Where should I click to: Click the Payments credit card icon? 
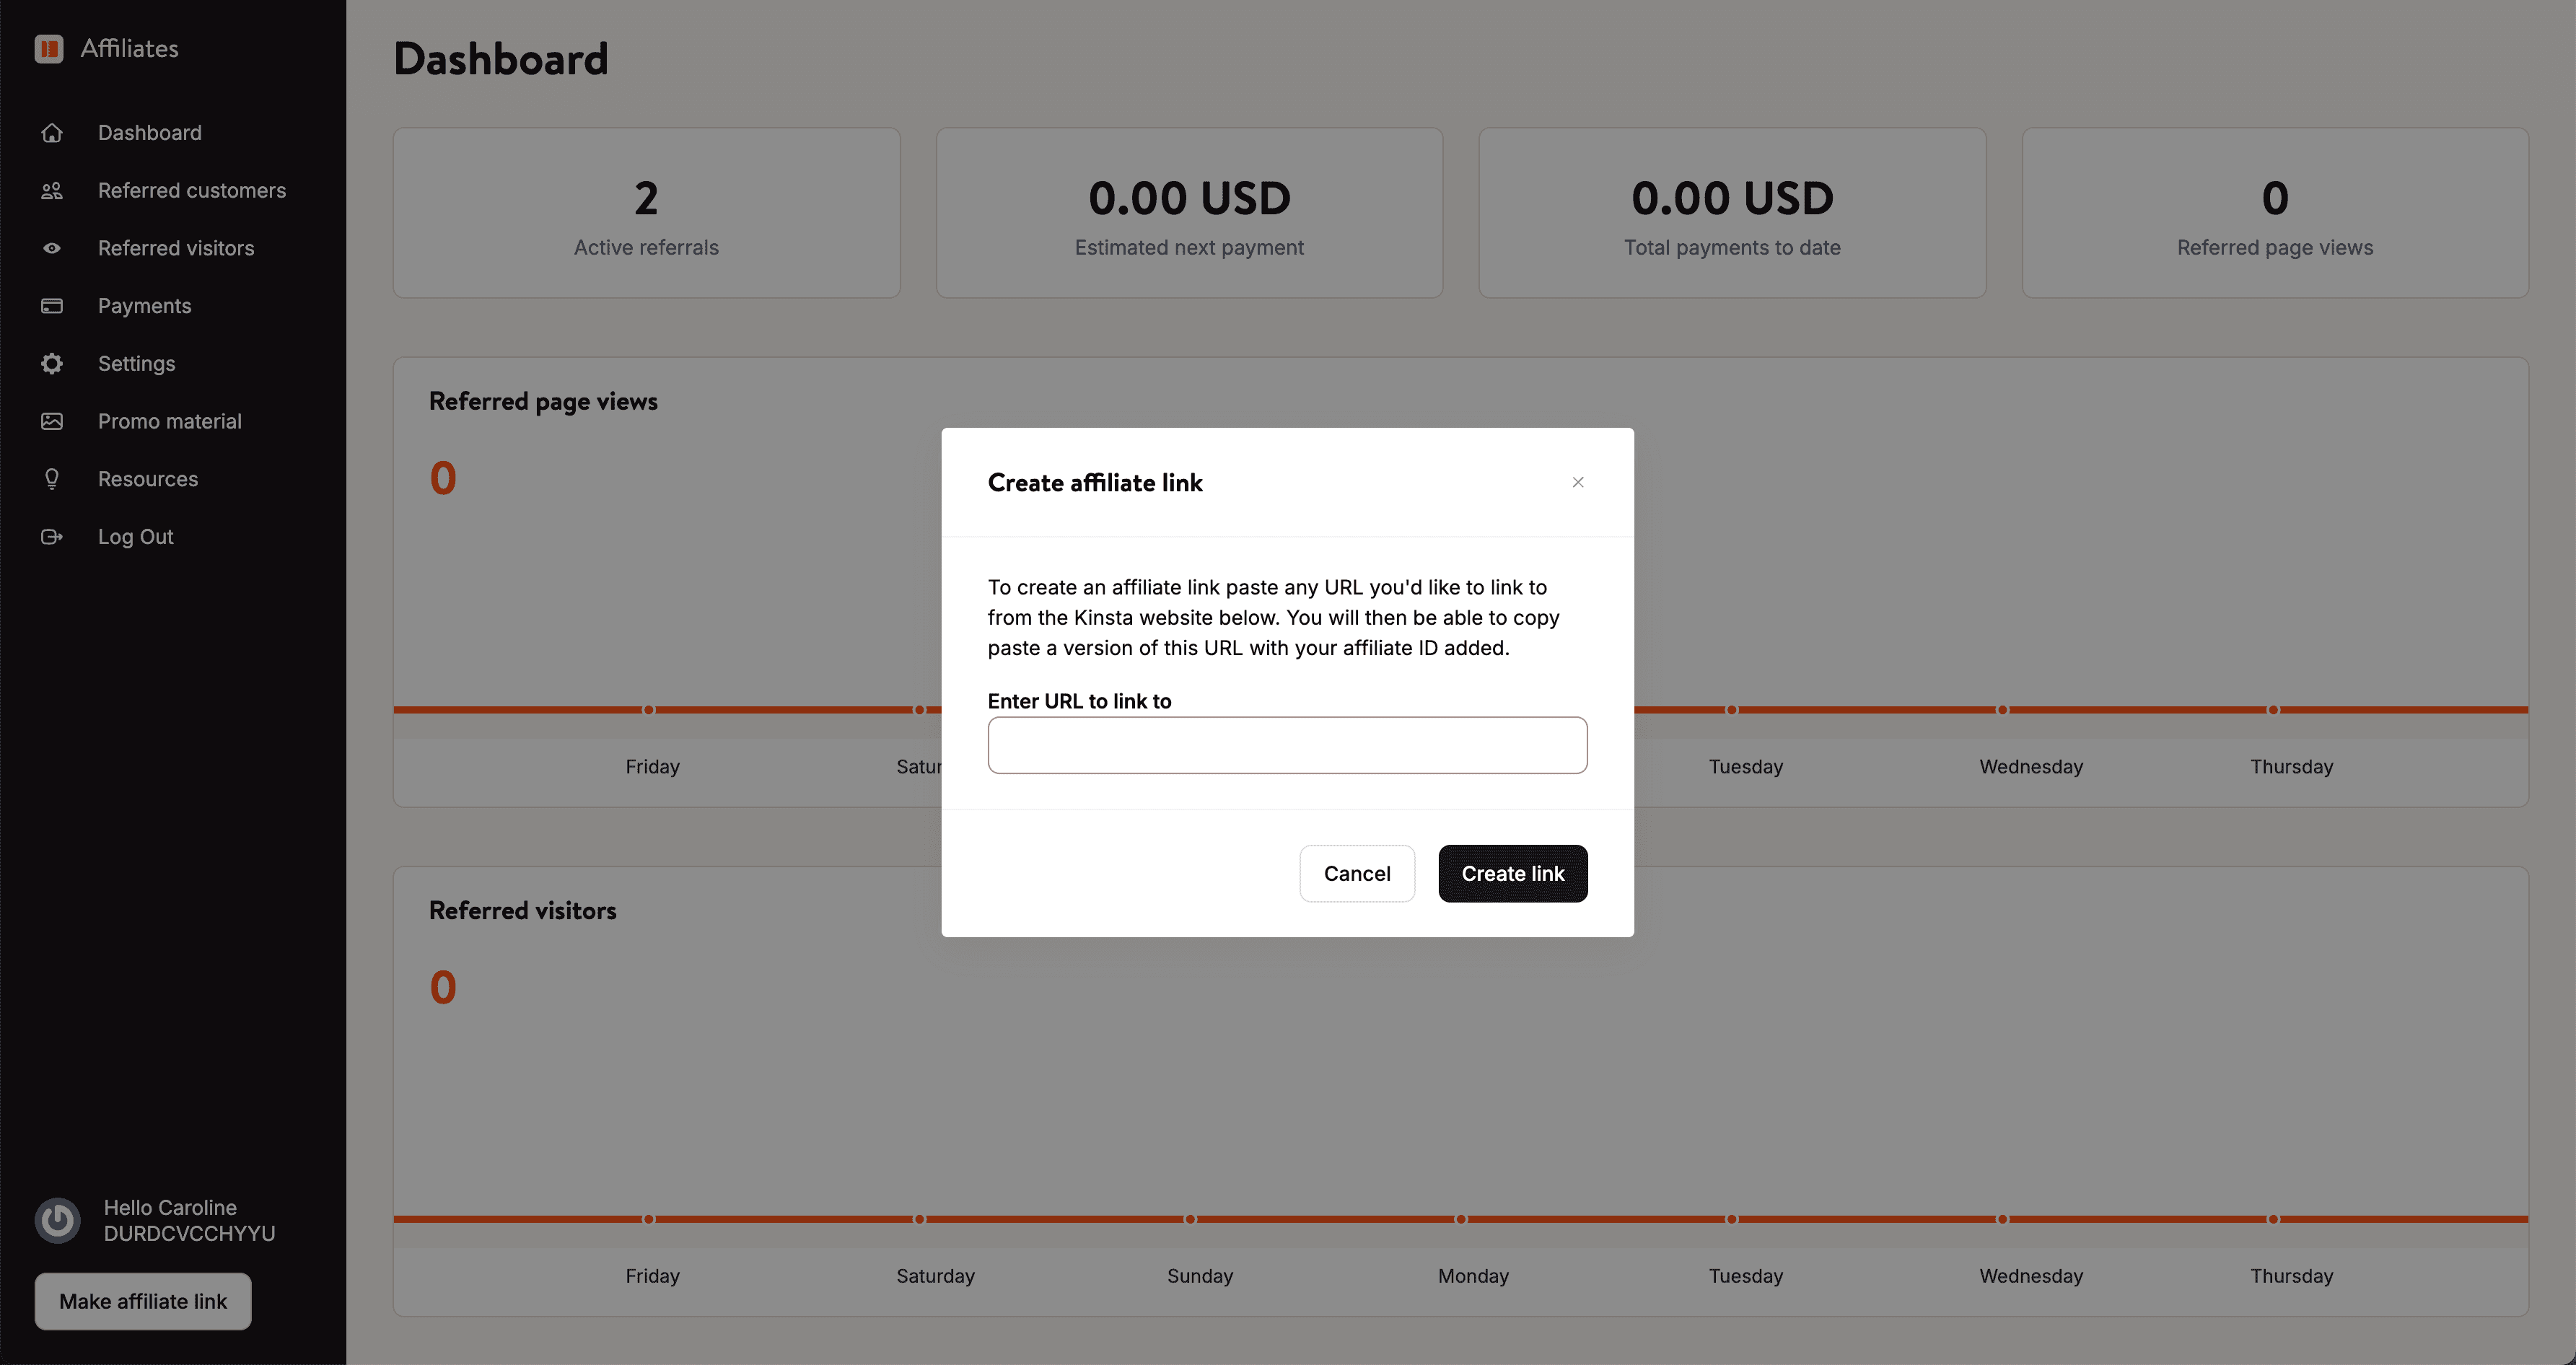pyautogui.click(x=52, y=305)
